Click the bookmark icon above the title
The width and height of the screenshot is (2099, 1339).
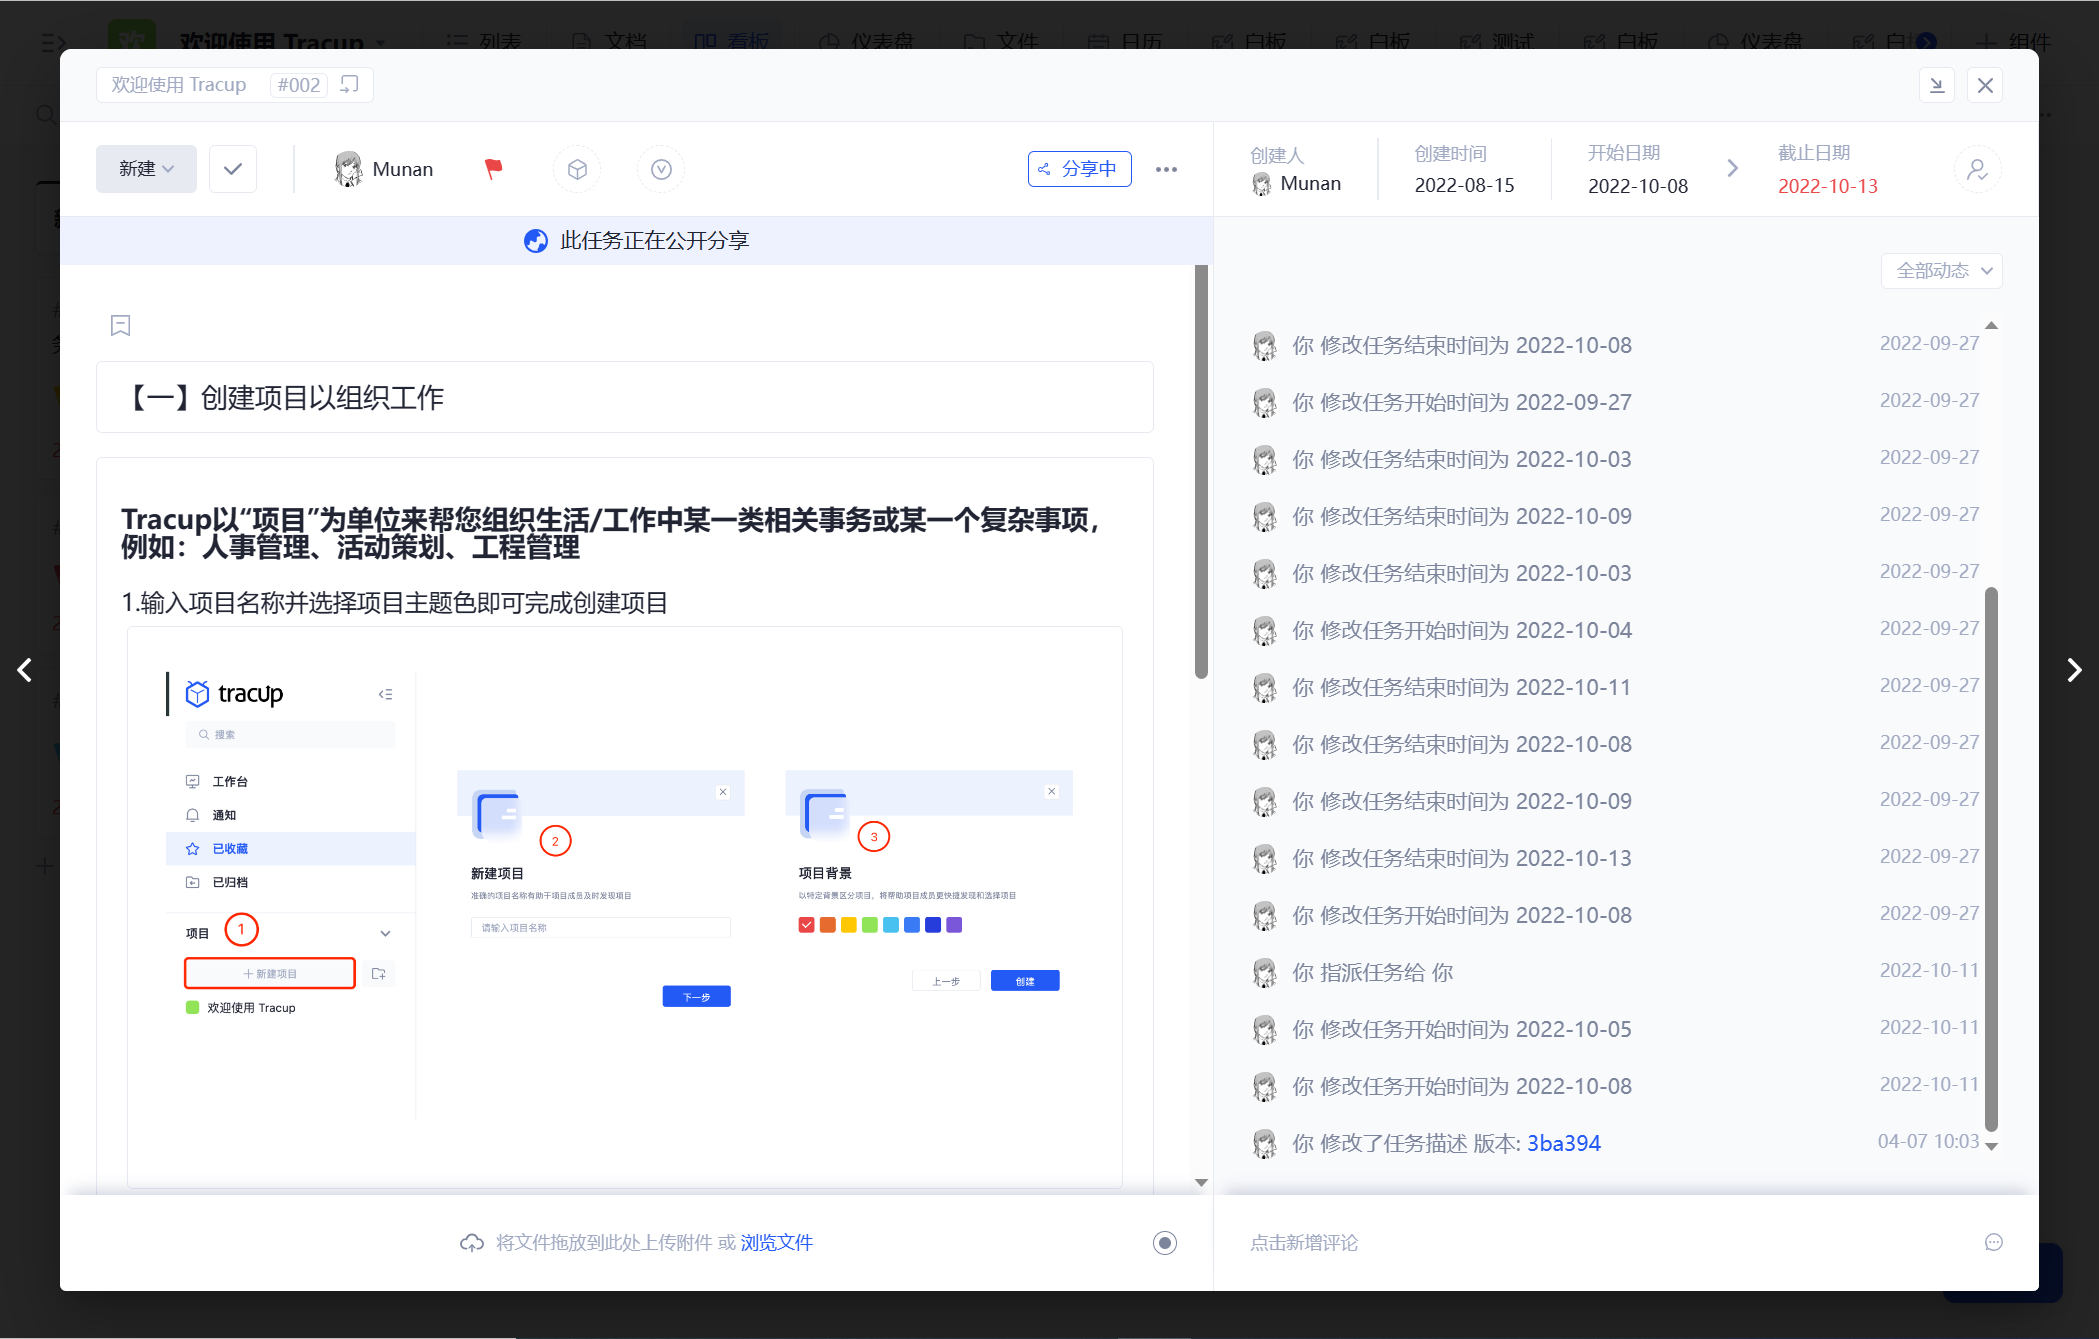click(x=120, y=325)
